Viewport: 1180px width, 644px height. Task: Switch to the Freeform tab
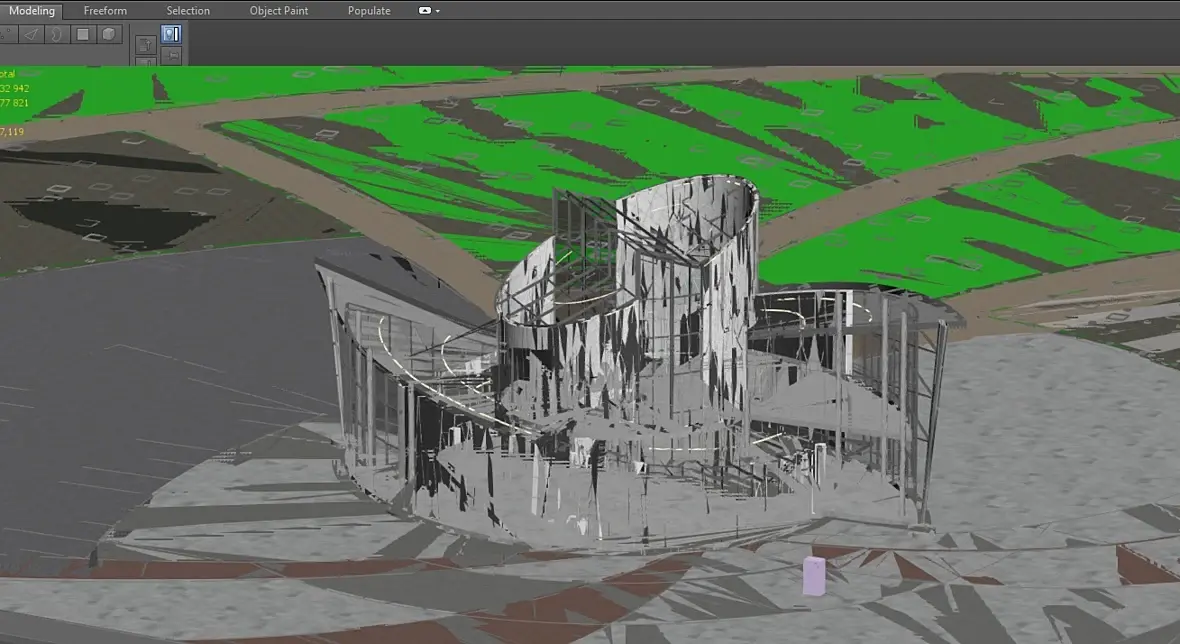tap(105, 11)
